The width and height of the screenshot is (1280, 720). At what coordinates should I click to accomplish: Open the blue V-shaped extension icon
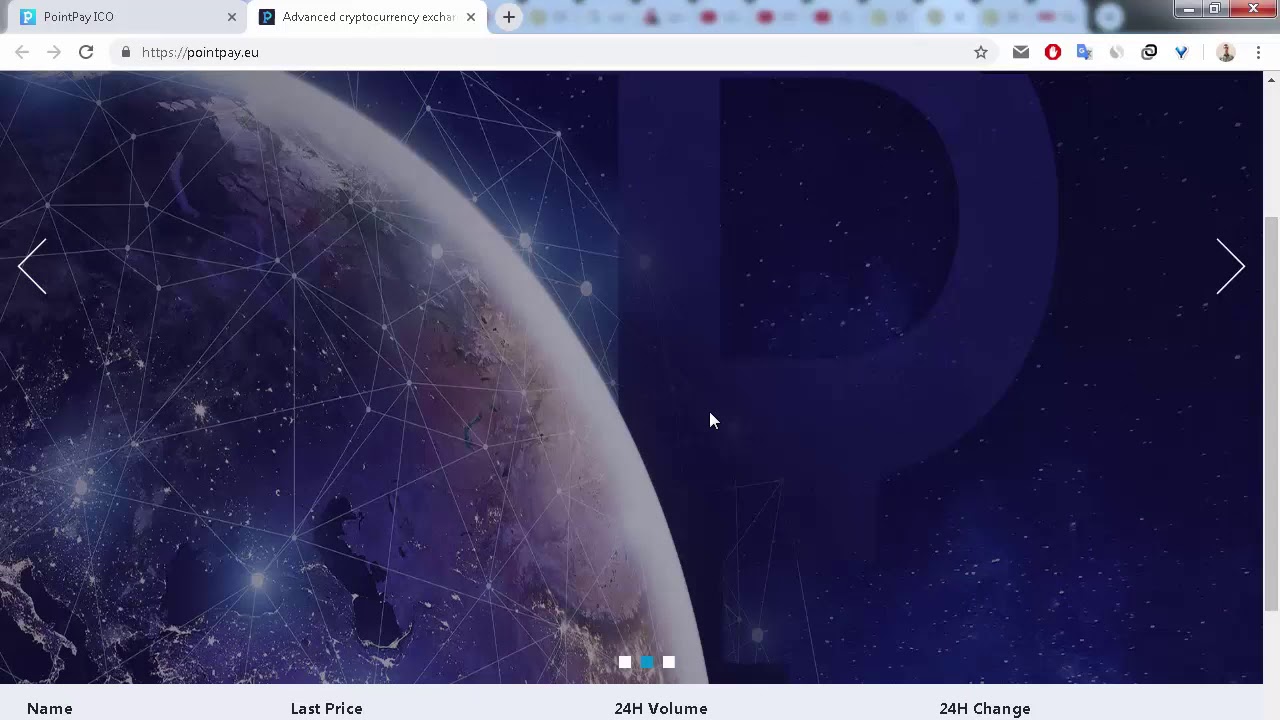pos(1181,52)
